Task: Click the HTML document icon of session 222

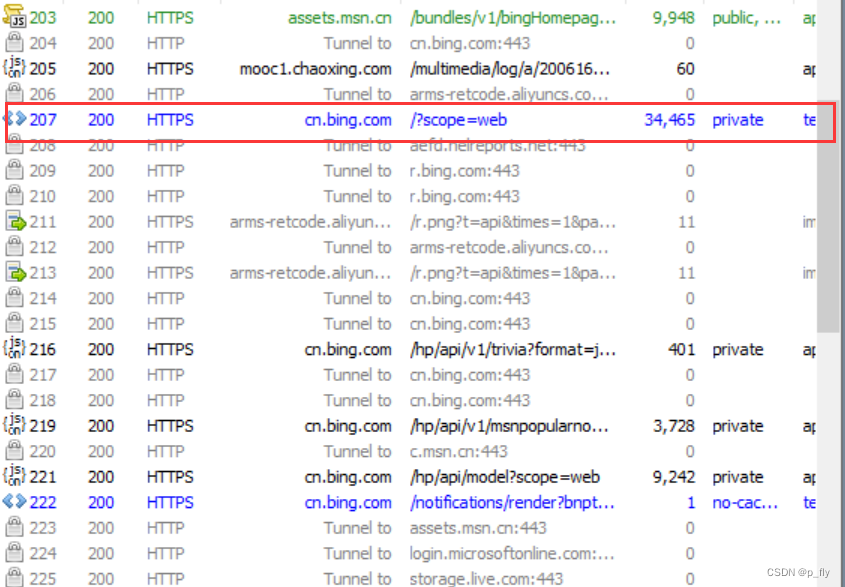Action: click(14, 502)
